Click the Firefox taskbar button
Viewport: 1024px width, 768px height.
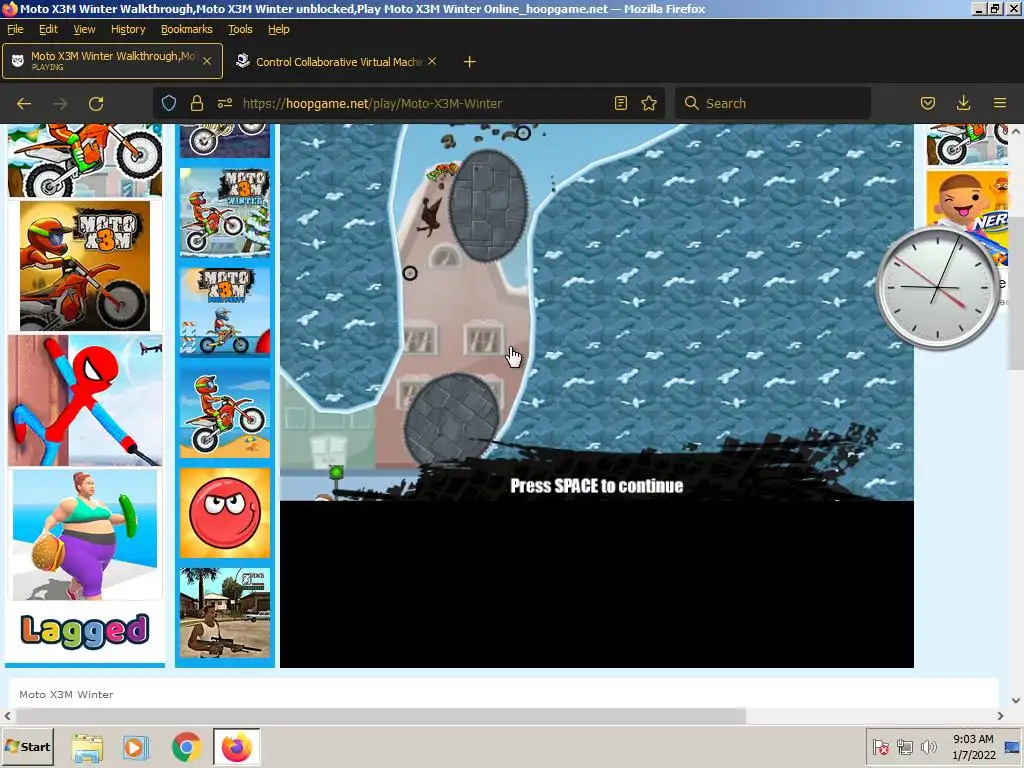point(236,747)
